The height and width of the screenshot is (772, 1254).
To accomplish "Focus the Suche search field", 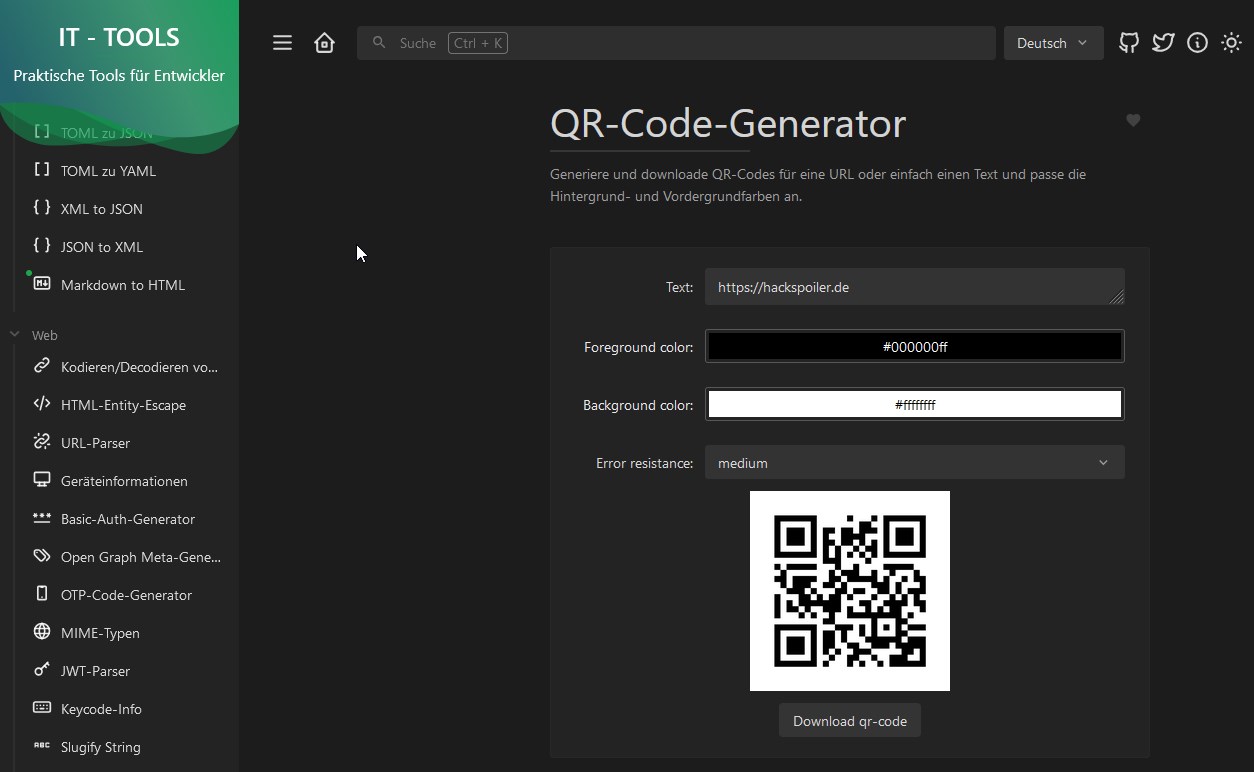I will (x=676, y=43).
